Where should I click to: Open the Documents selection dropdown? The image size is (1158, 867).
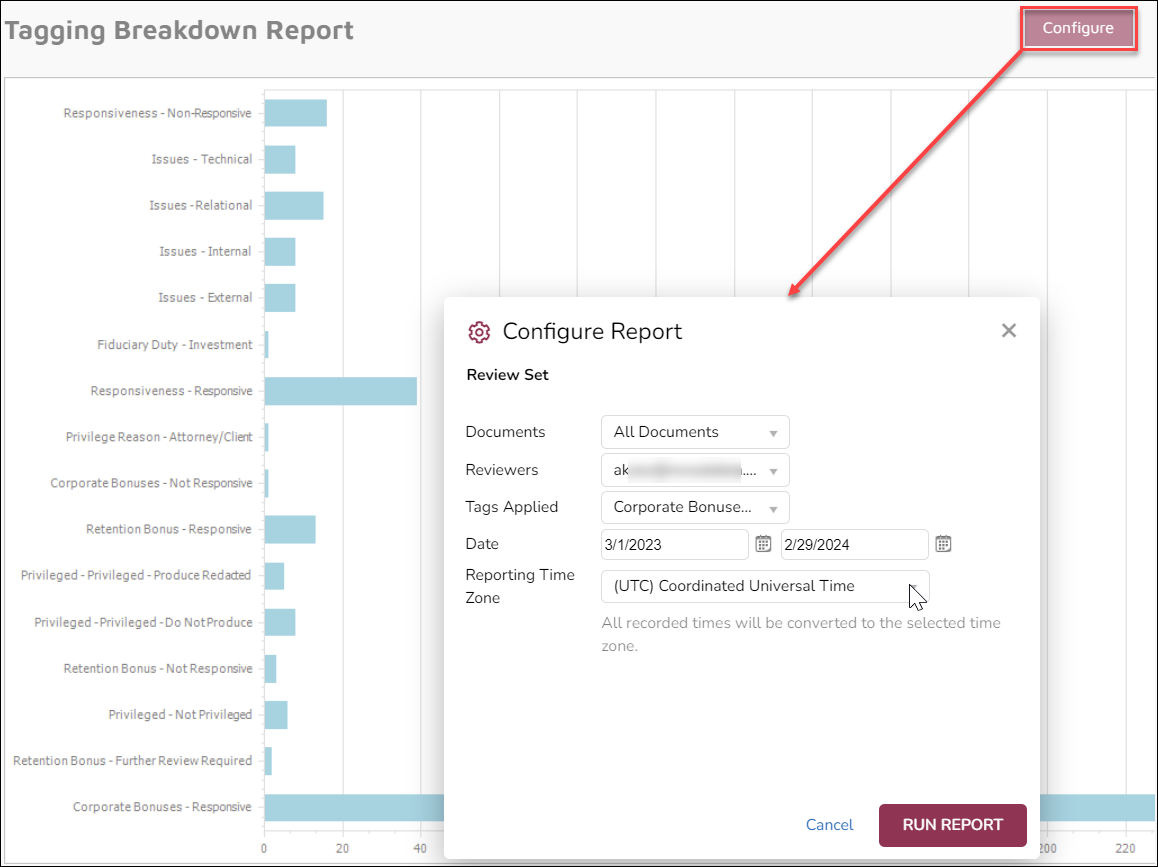[694, 431]
